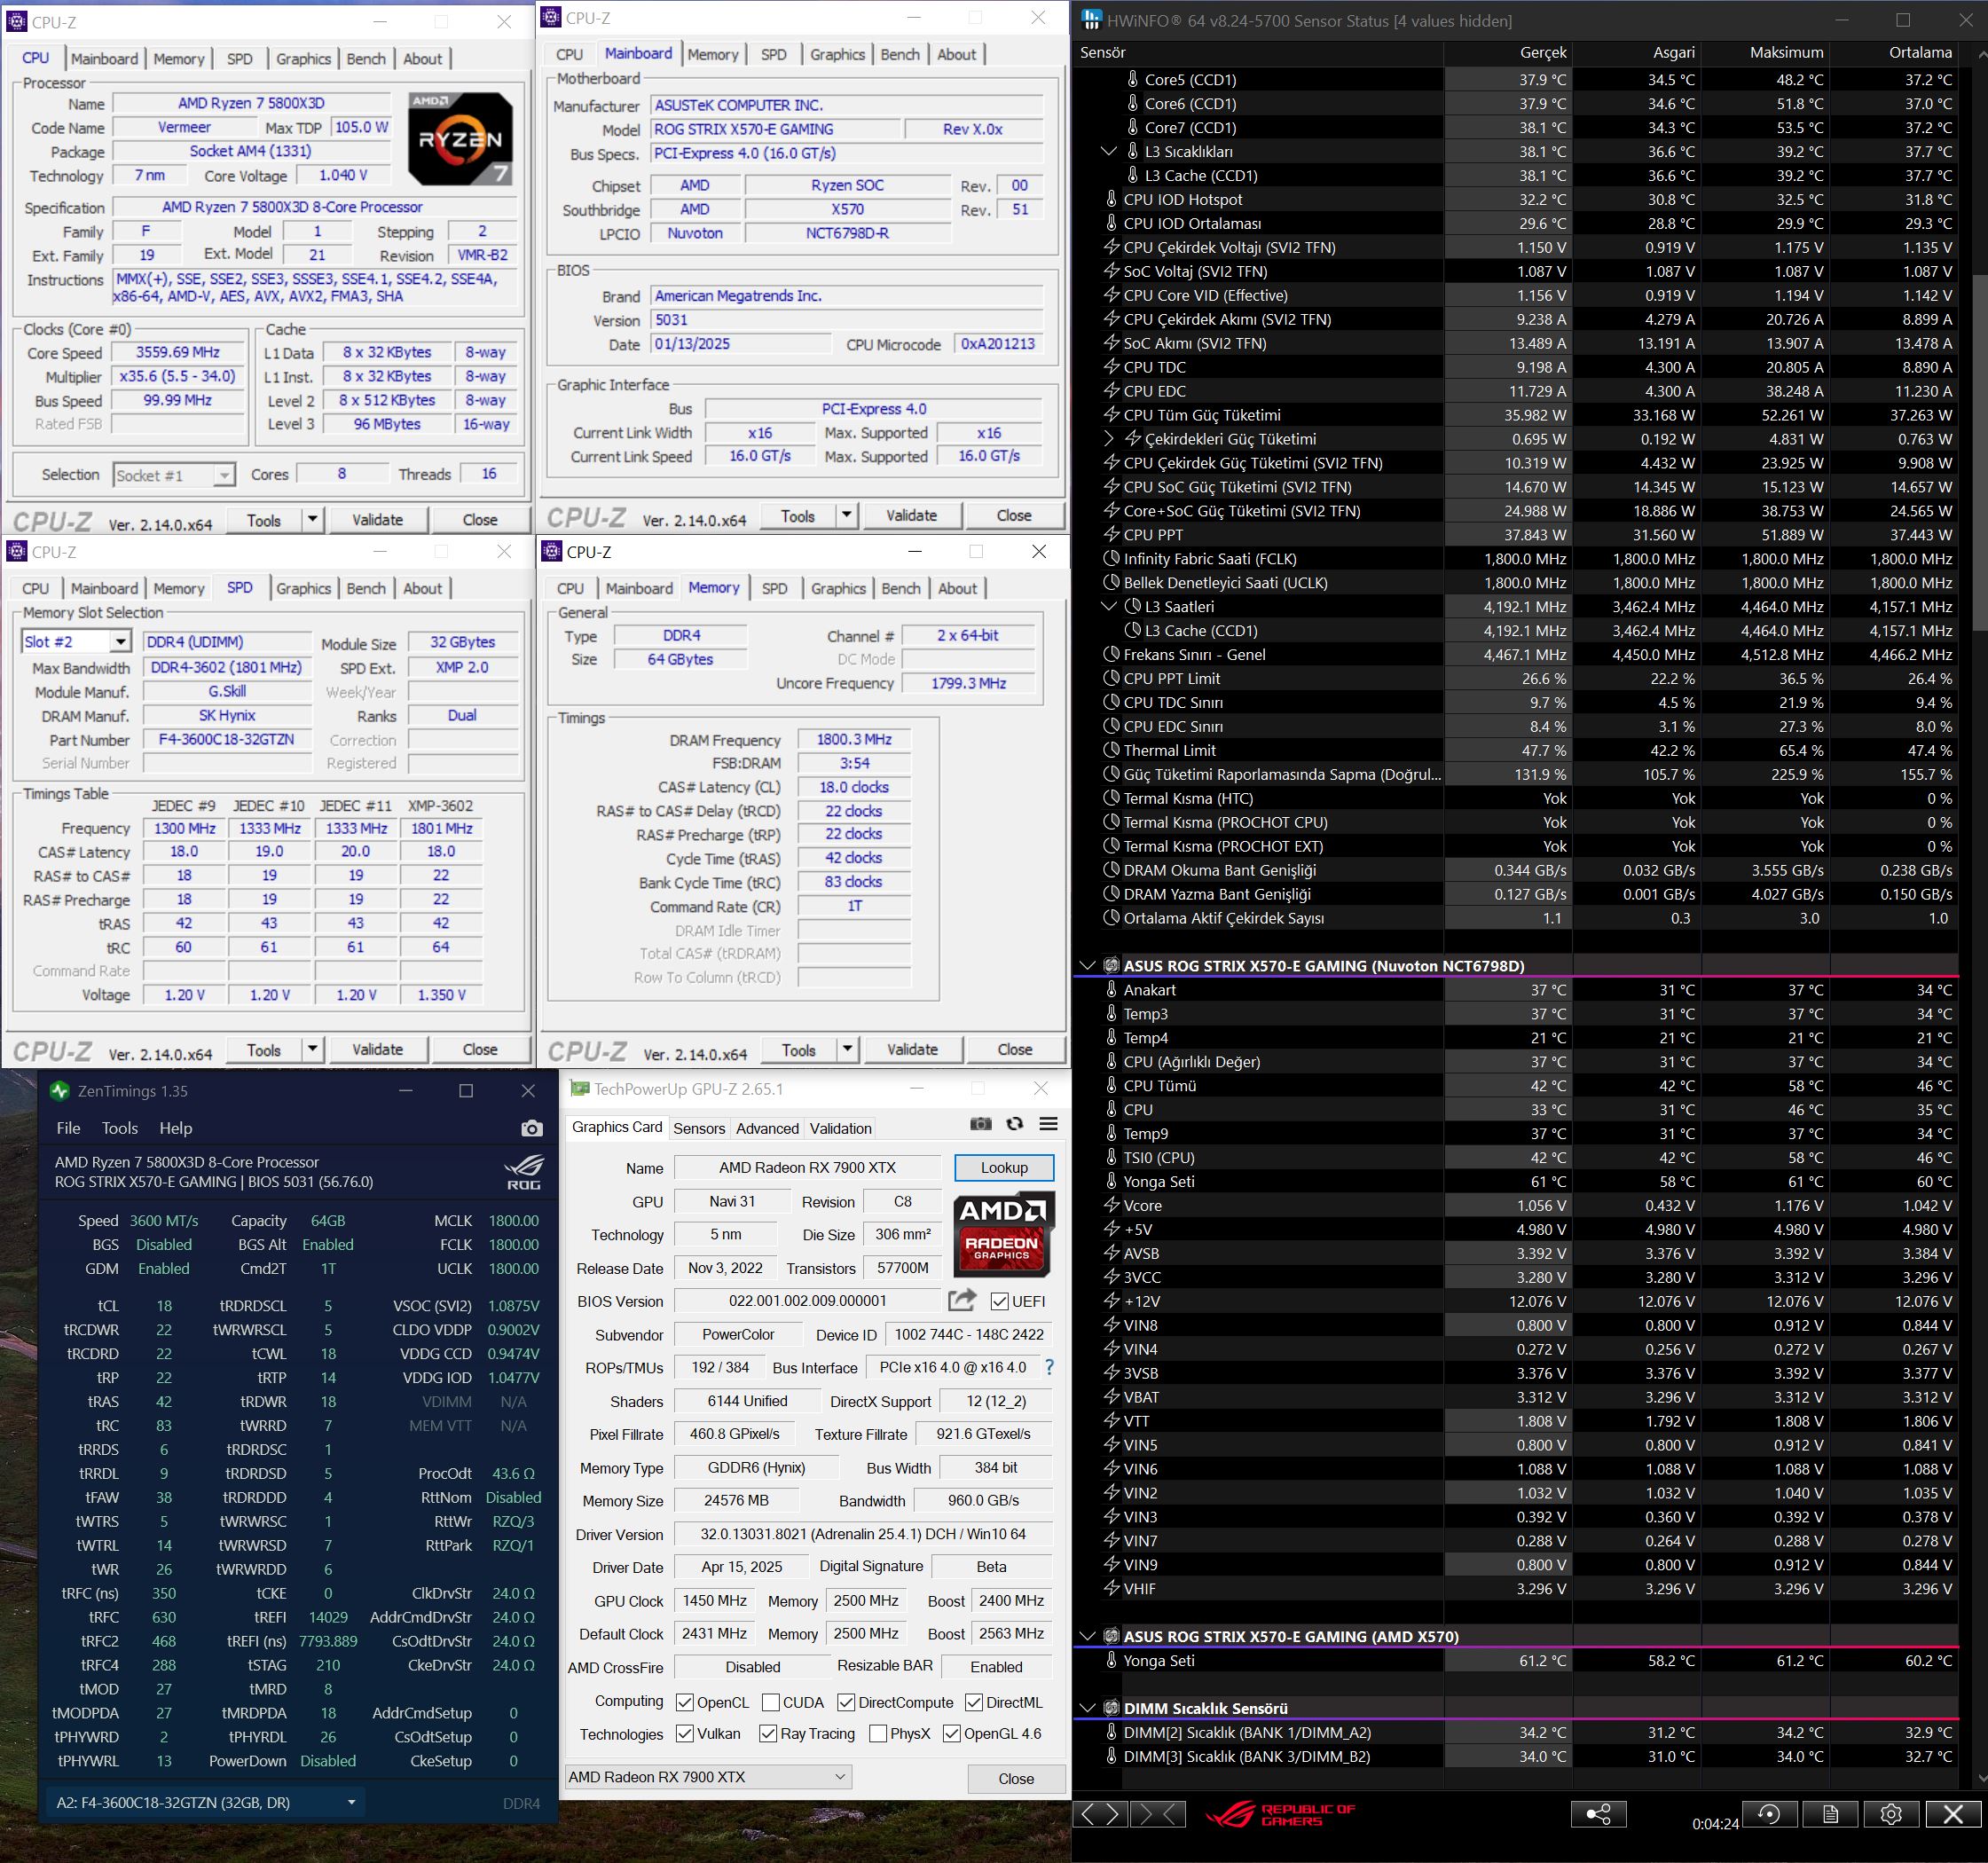Image resolution: width=1988 pixels, height=1863 pixels.
Task: Click thermometer icon beside CPU IOD Hotspot
Action: pos(1111,199)
